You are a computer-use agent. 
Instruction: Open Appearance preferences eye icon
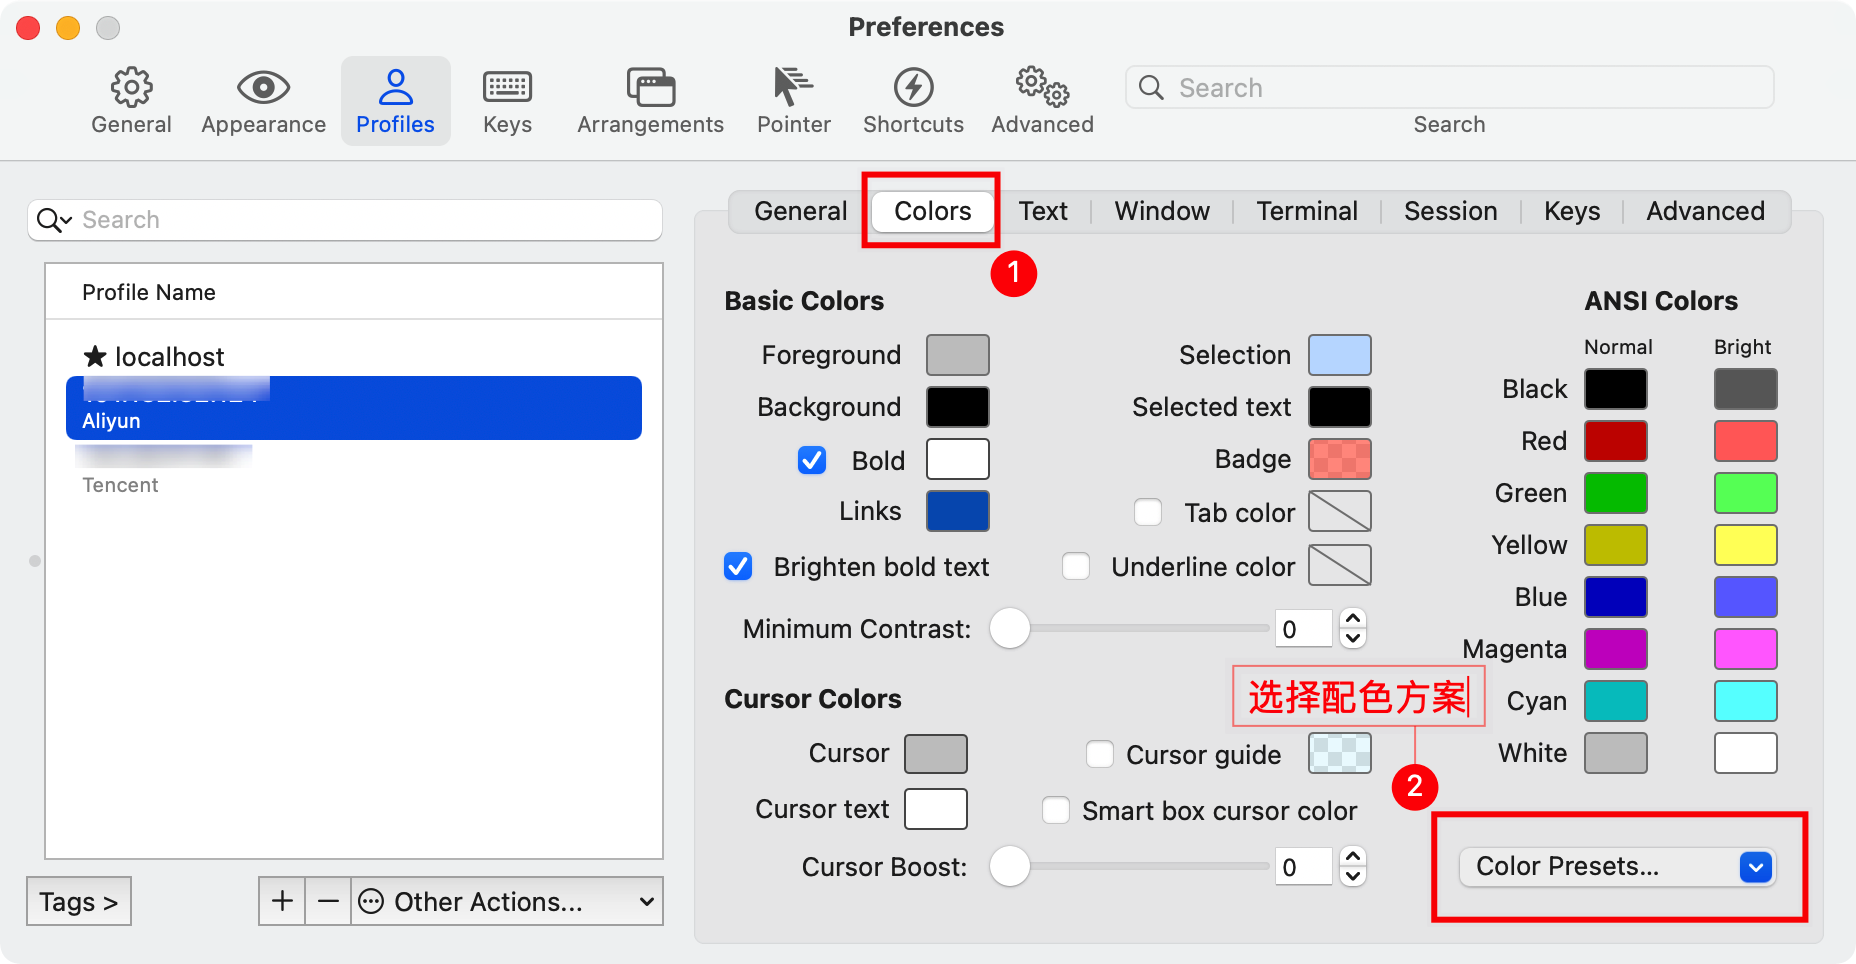[263, 88]
